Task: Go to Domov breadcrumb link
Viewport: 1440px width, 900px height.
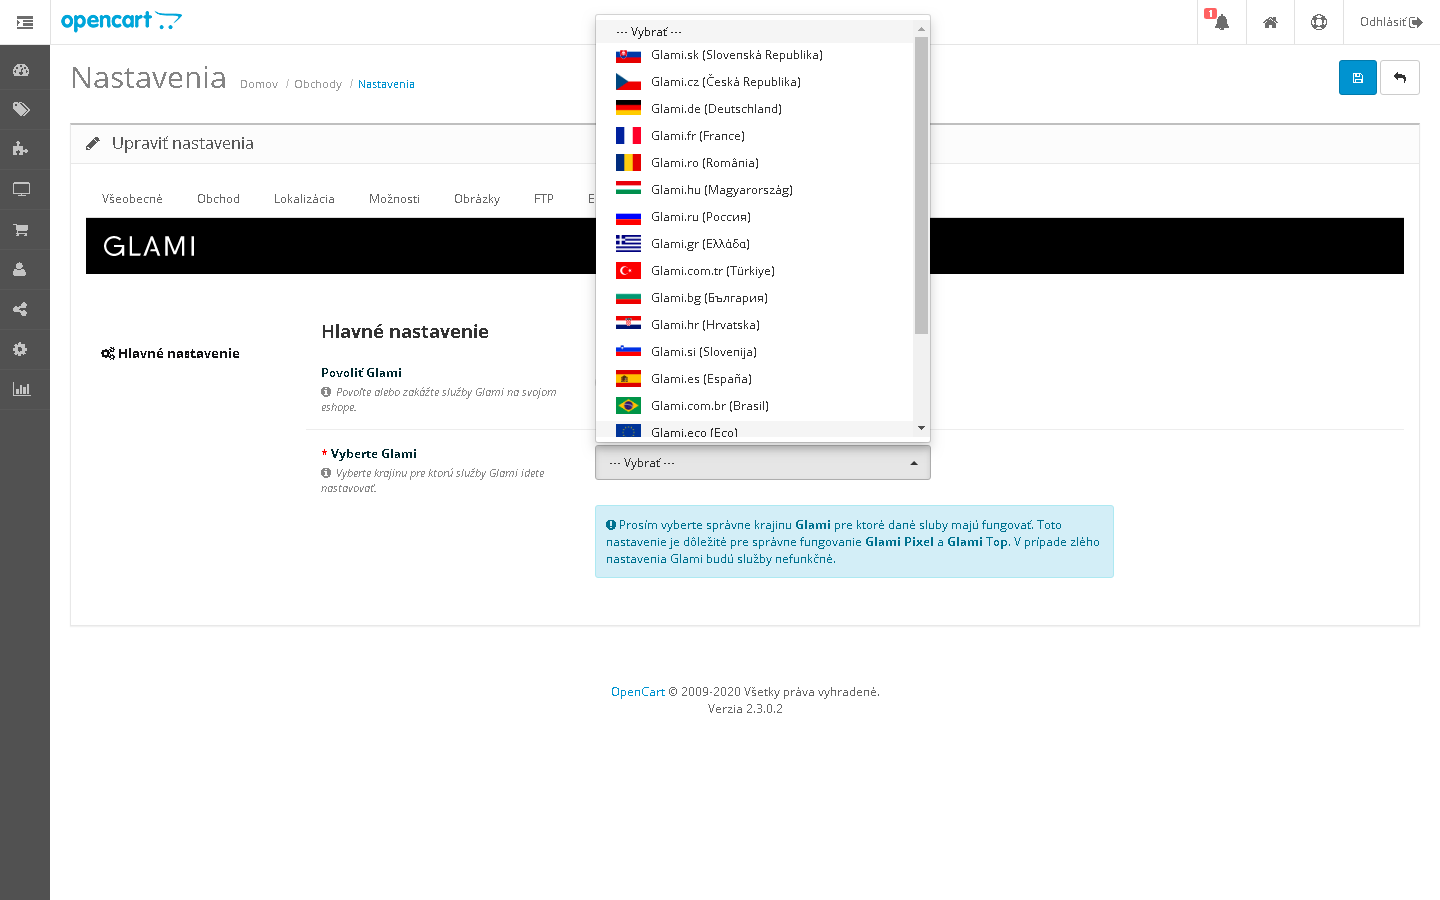Action: pos(259,84)
